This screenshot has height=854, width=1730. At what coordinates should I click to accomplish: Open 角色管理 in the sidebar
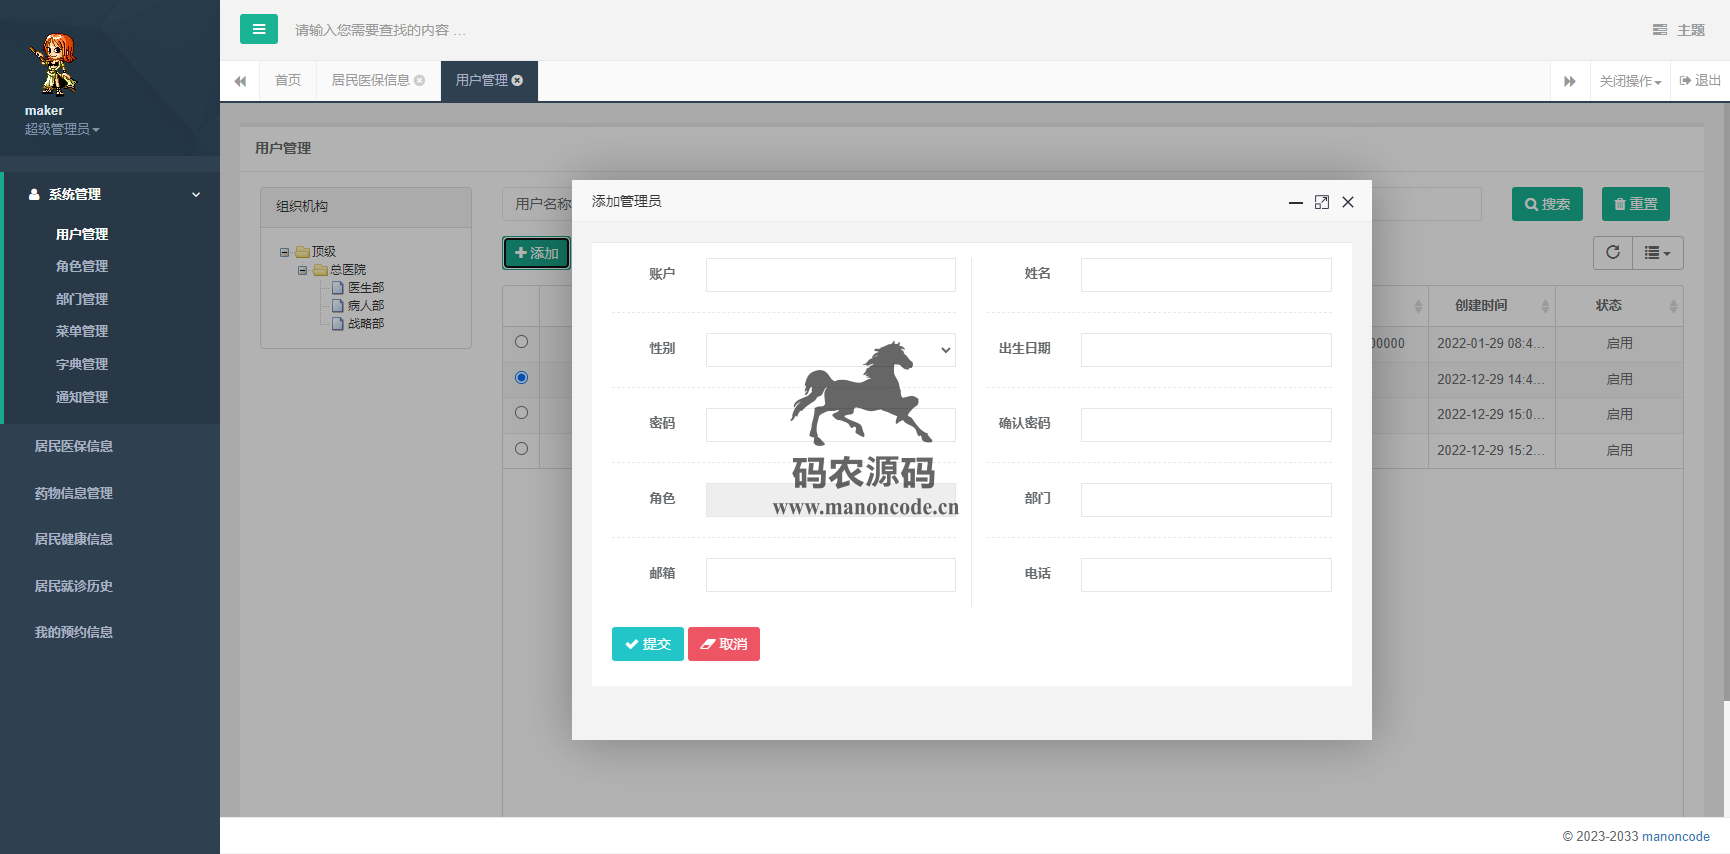(x=82, y=266)
